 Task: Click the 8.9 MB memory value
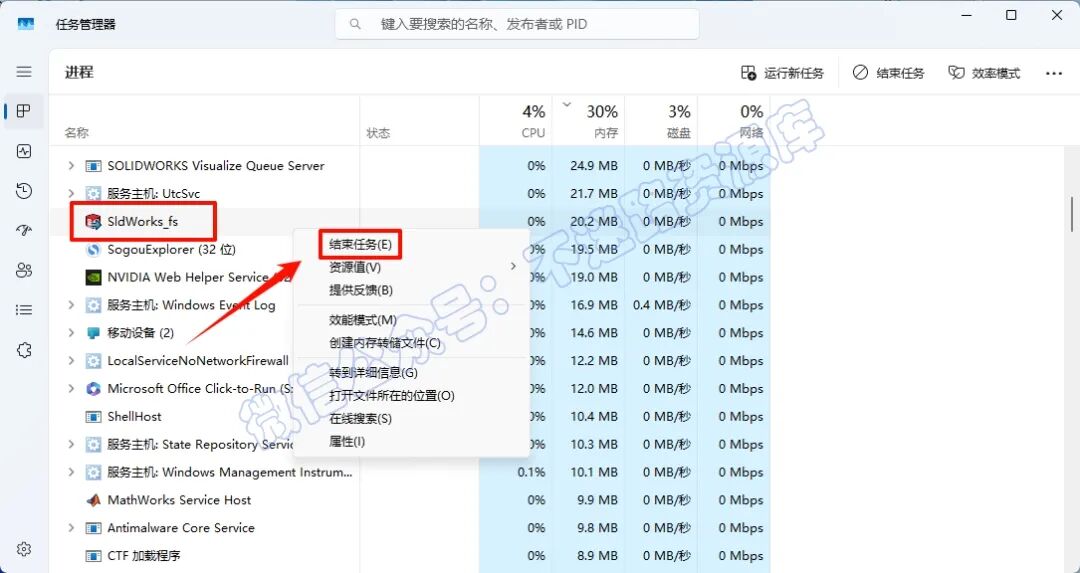coord(598,556)
